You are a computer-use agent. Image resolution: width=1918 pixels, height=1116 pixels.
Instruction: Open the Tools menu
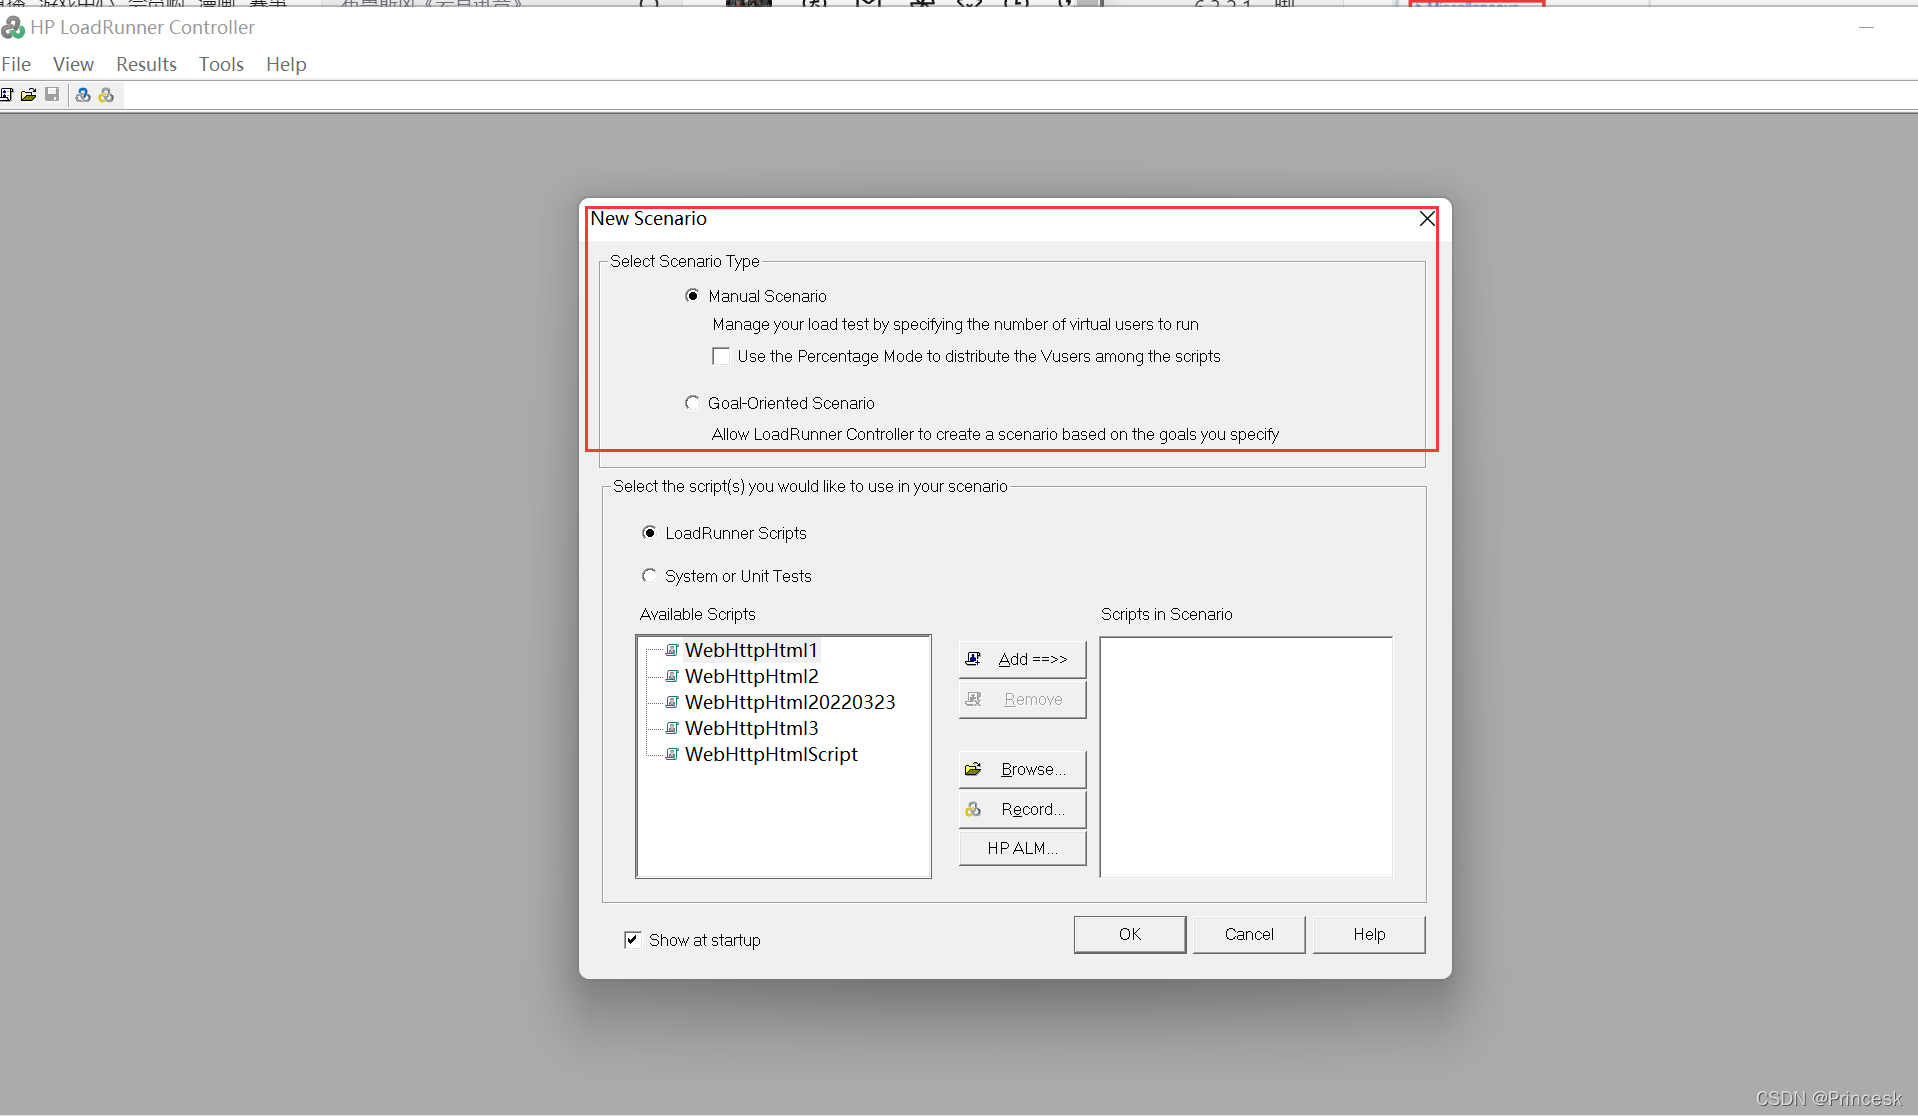pos(221,64)
